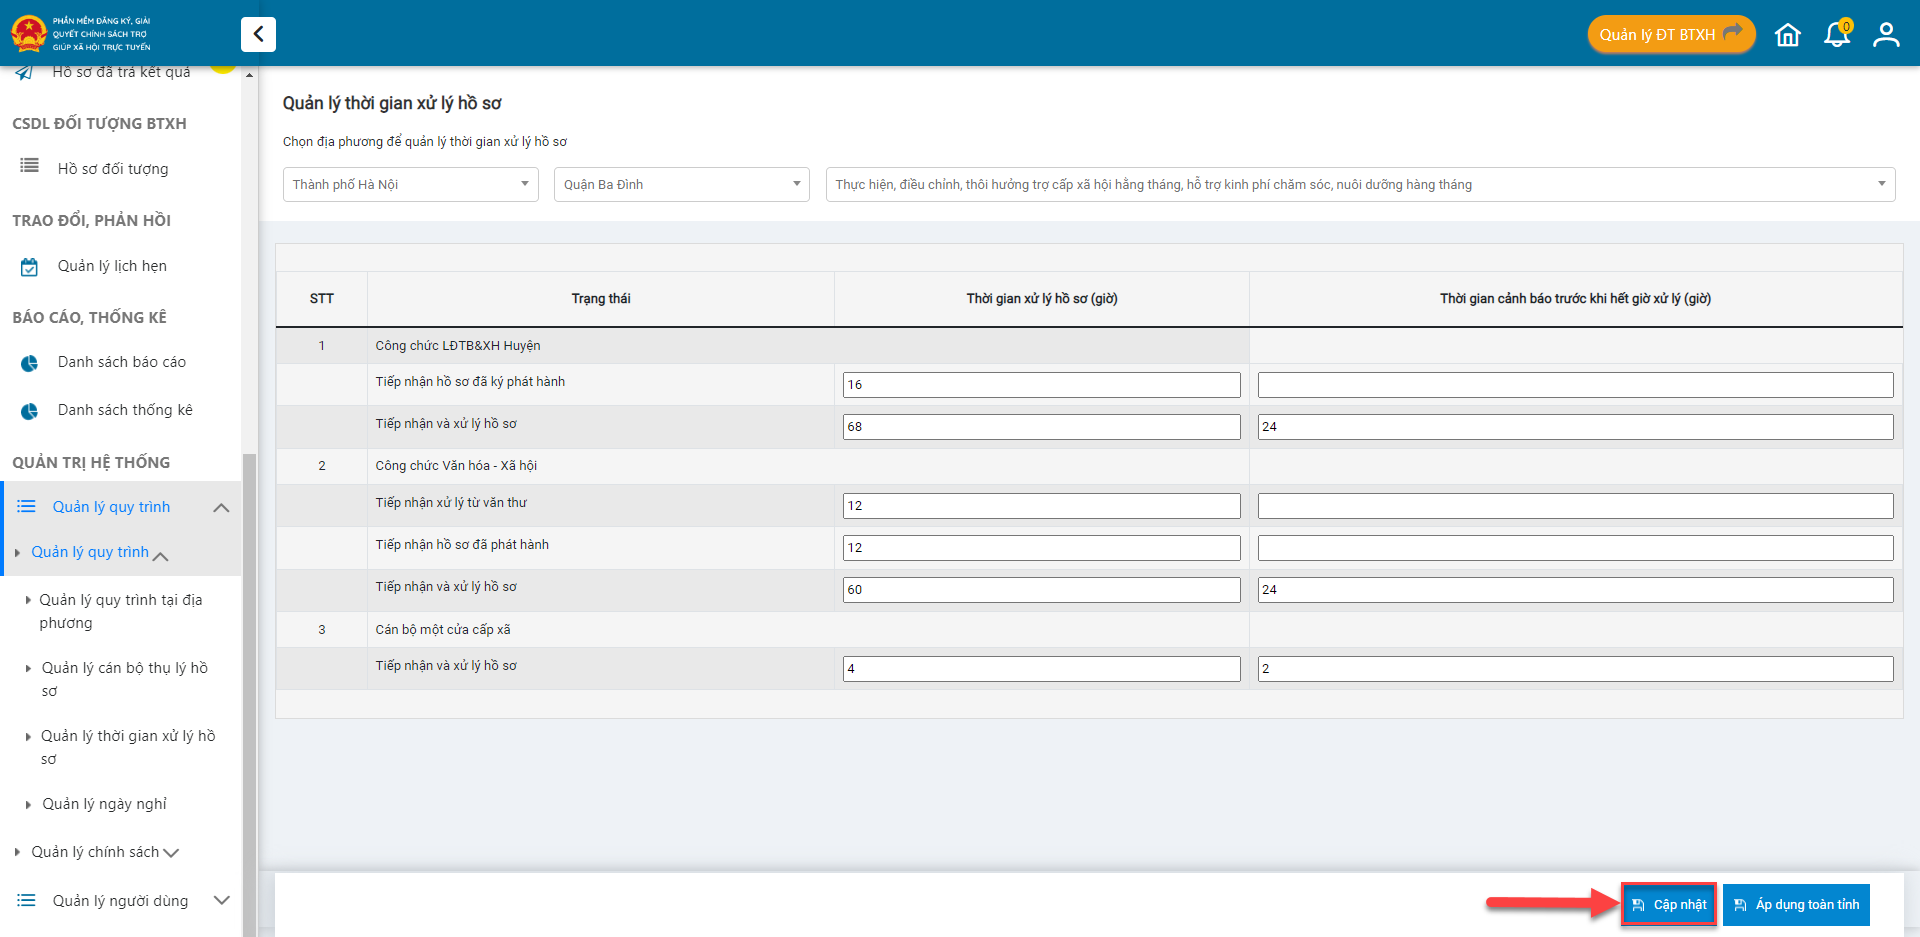Click pie chart icon beside Danh sách báo cáo
Viewport: 1920px width, 937px height.
click(x=30, y=363)
